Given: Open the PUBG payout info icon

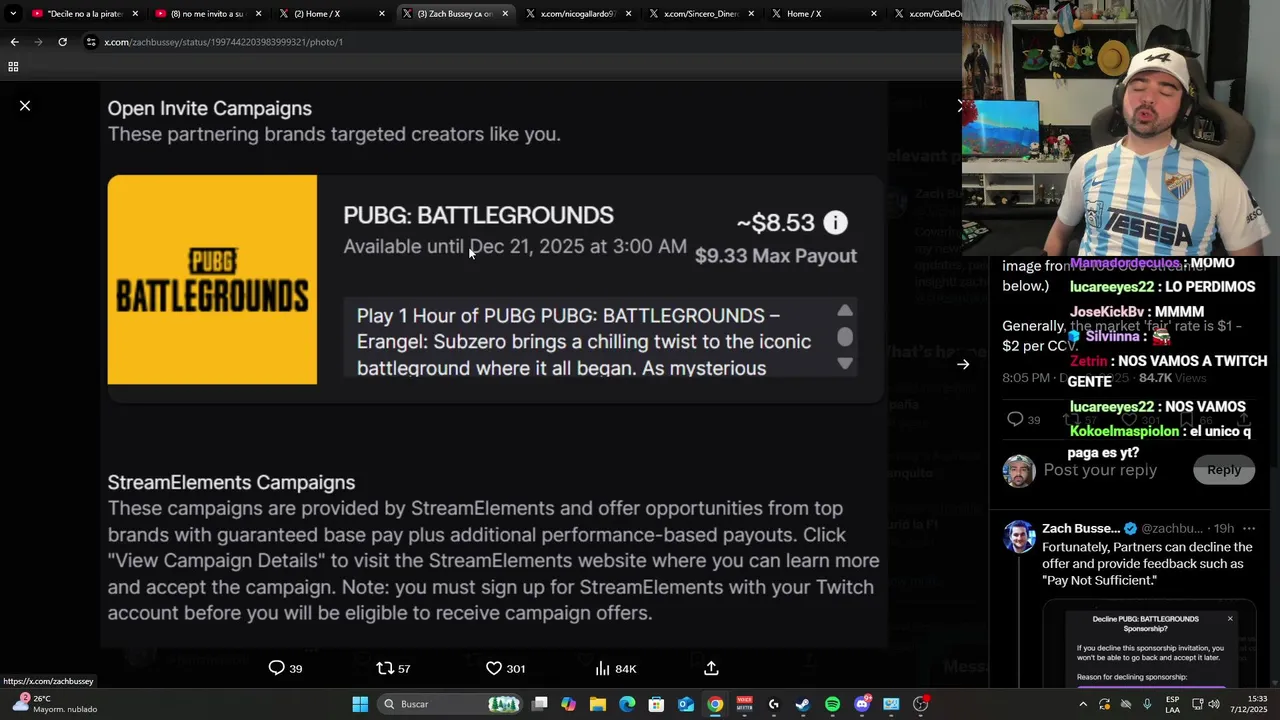Looking at the screenshot, I should pos(835,223).
